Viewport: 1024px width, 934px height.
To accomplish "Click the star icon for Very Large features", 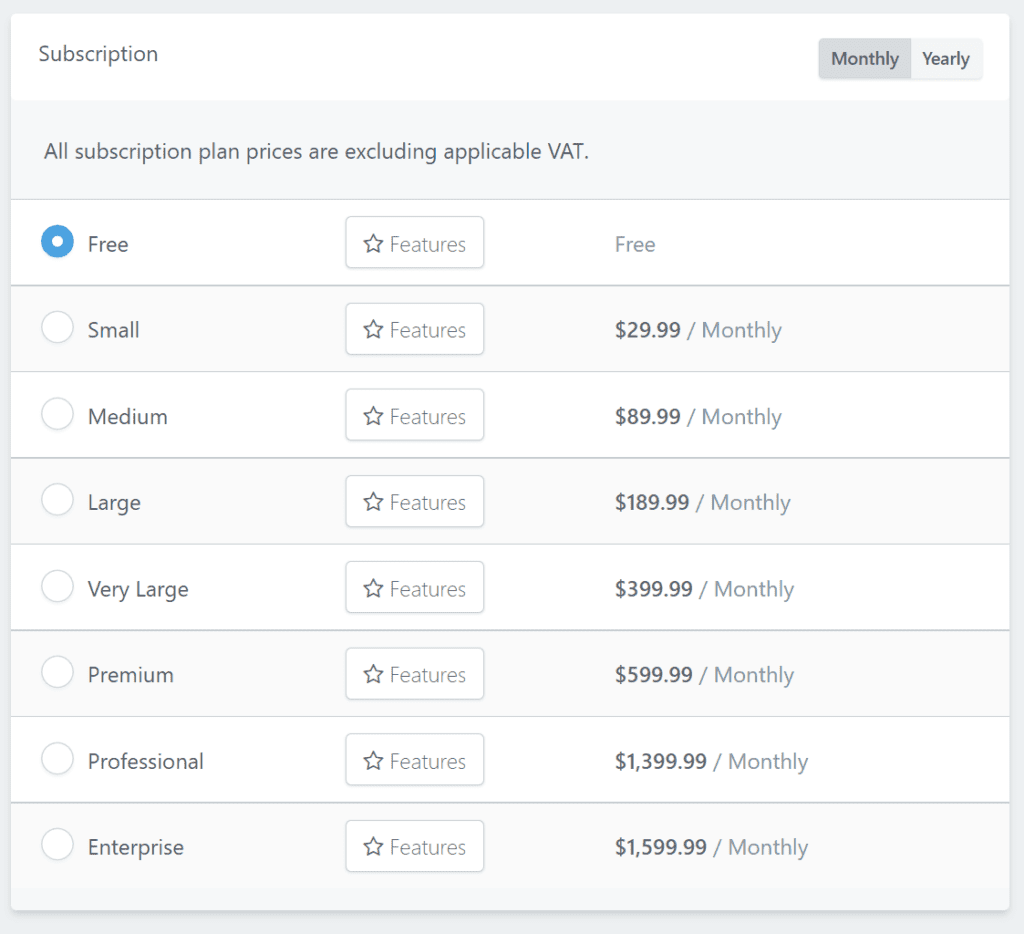I will (374, 587).
